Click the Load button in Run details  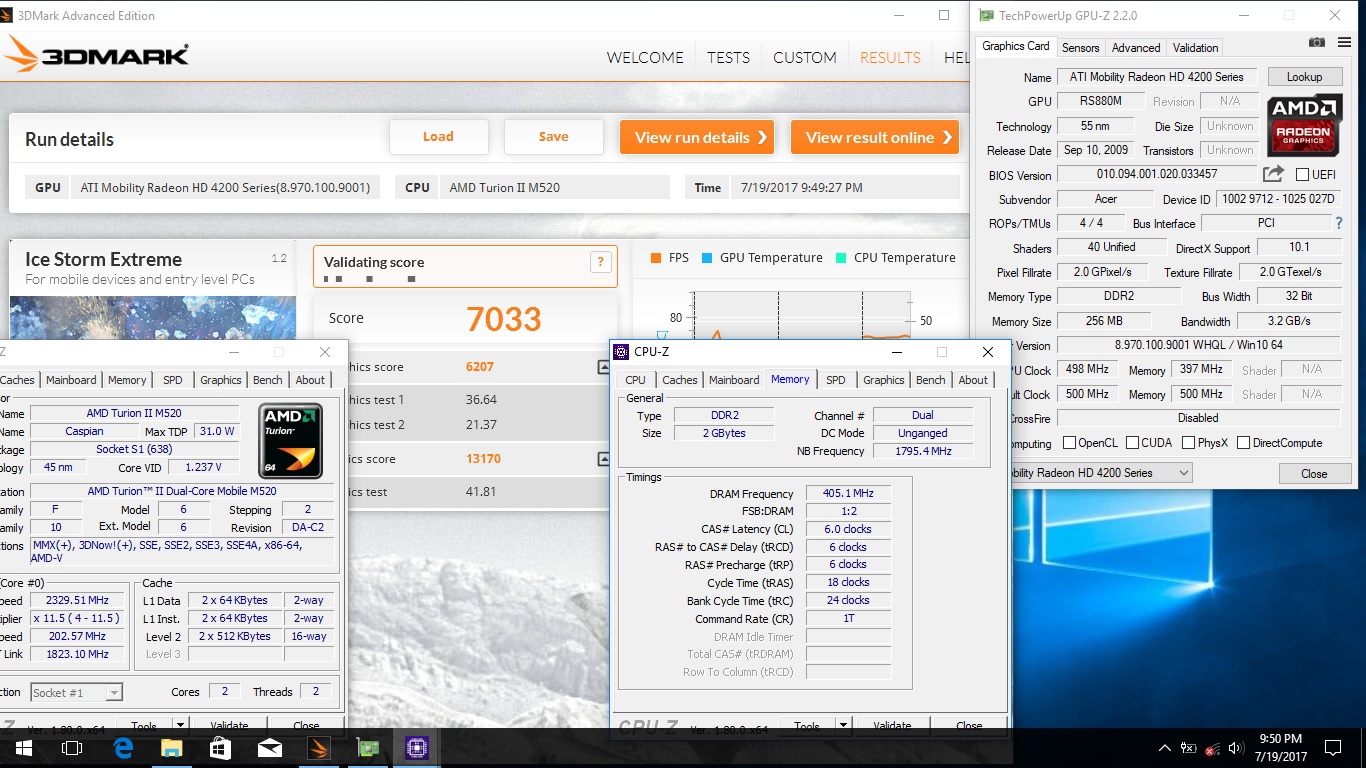(x=438, y=137)
